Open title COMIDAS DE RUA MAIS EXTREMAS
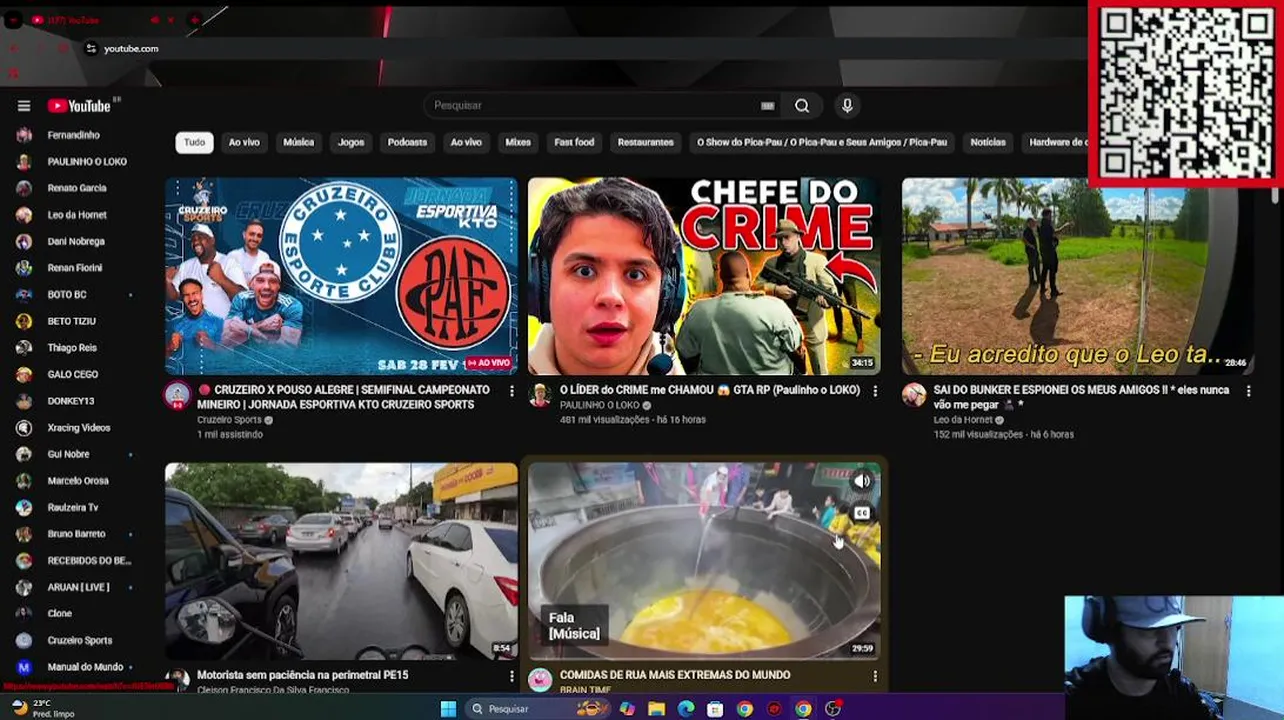1284x720 pixels. [x=675, y=675]
